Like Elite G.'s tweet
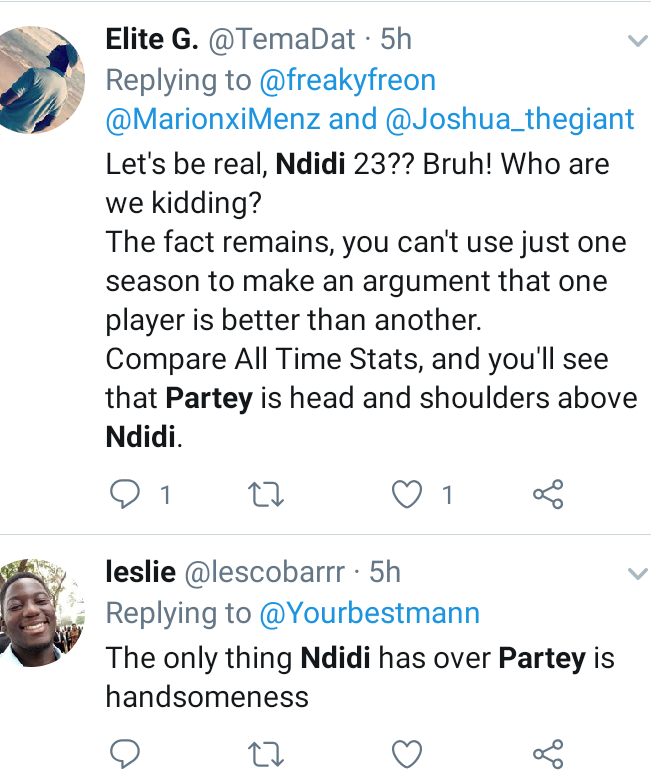 coord(407,494)
